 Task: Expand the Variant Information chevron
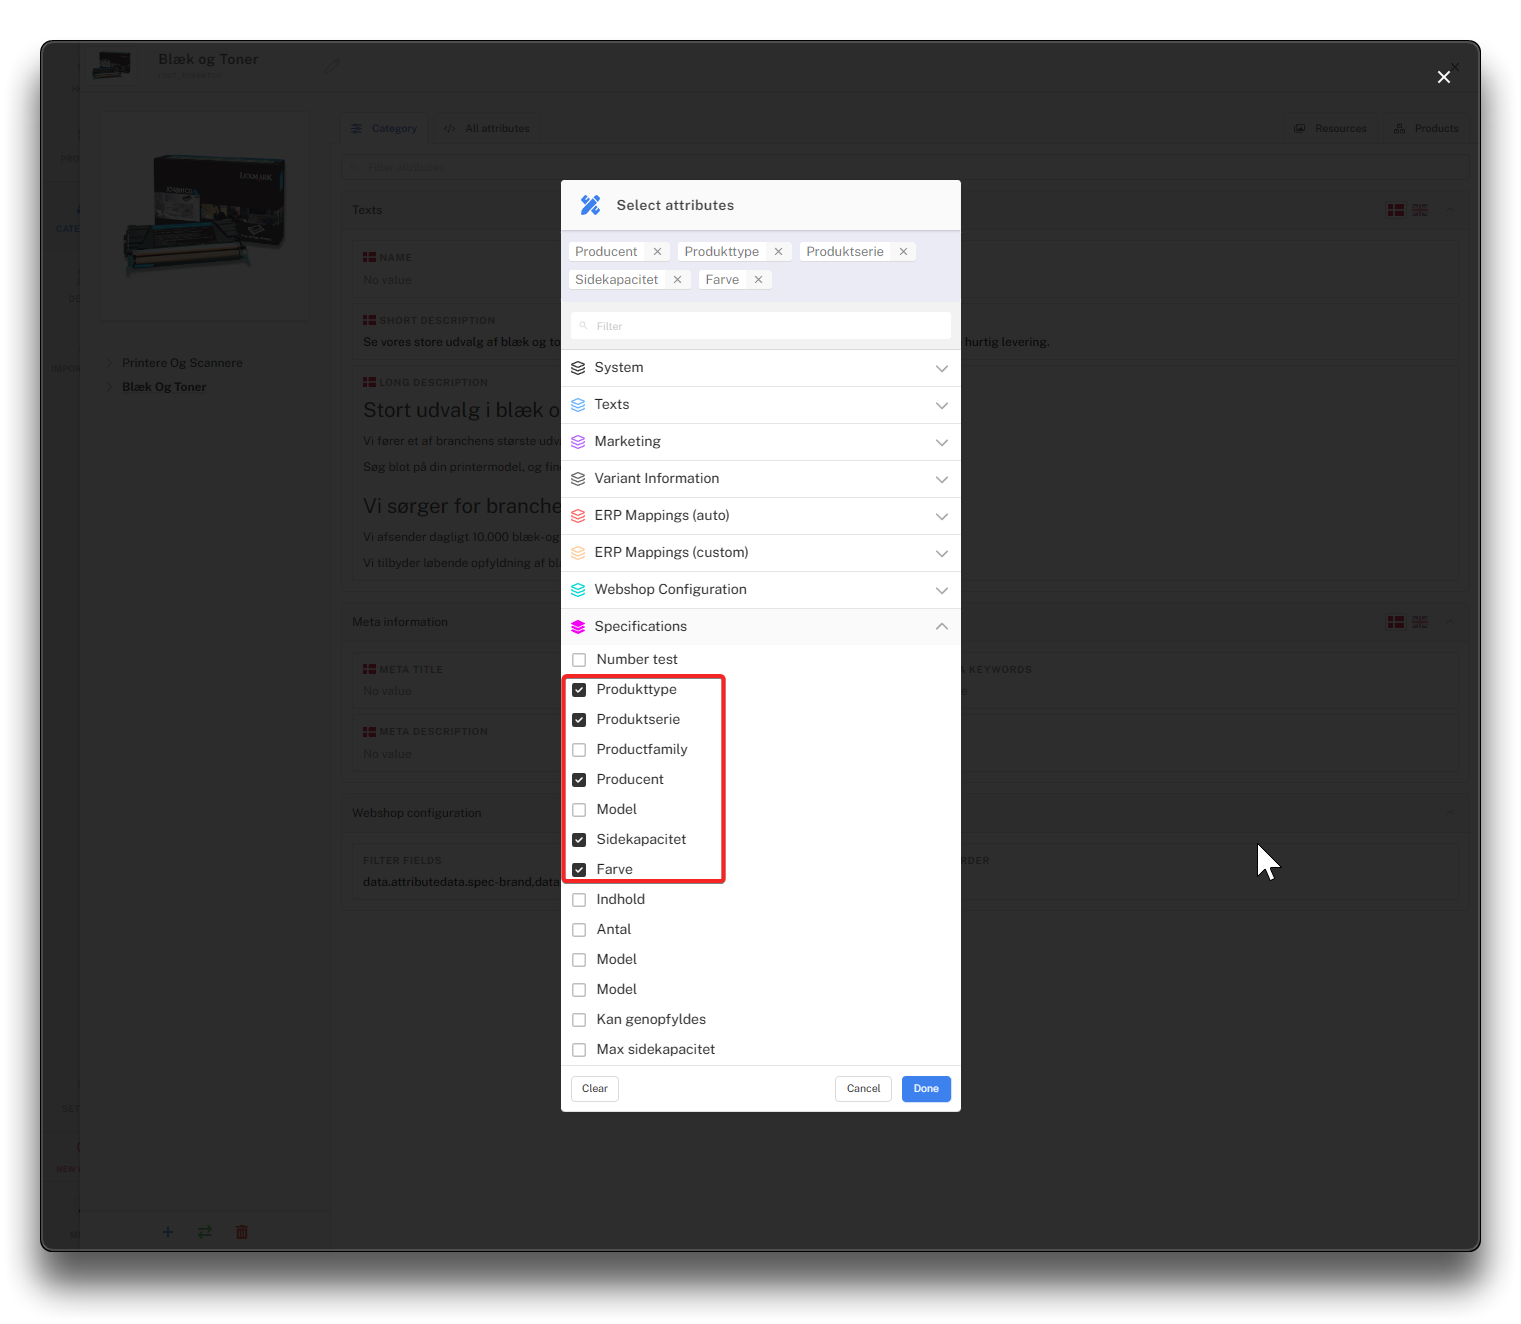point(941,480)
